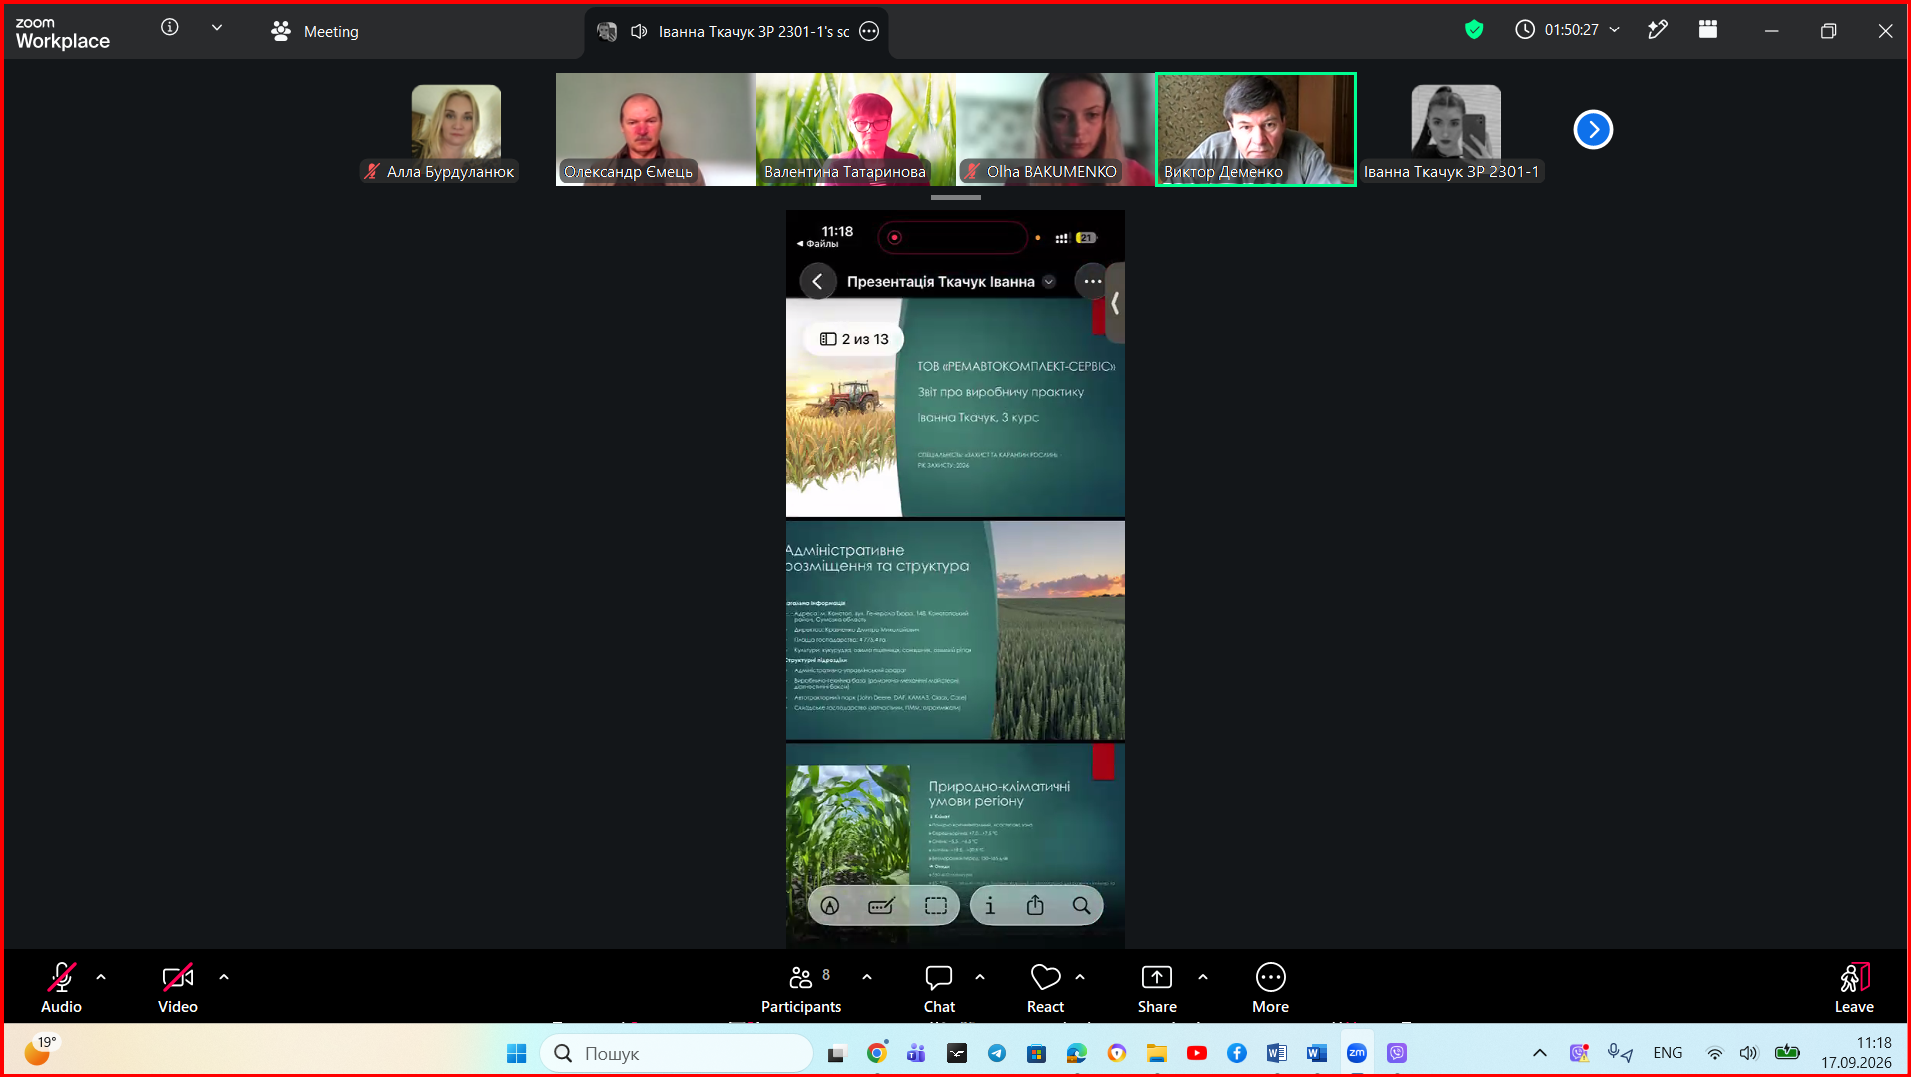Open the view layout grid icon
The height and width of the screenshot is (1077, 1911).
pos(1708,30)
